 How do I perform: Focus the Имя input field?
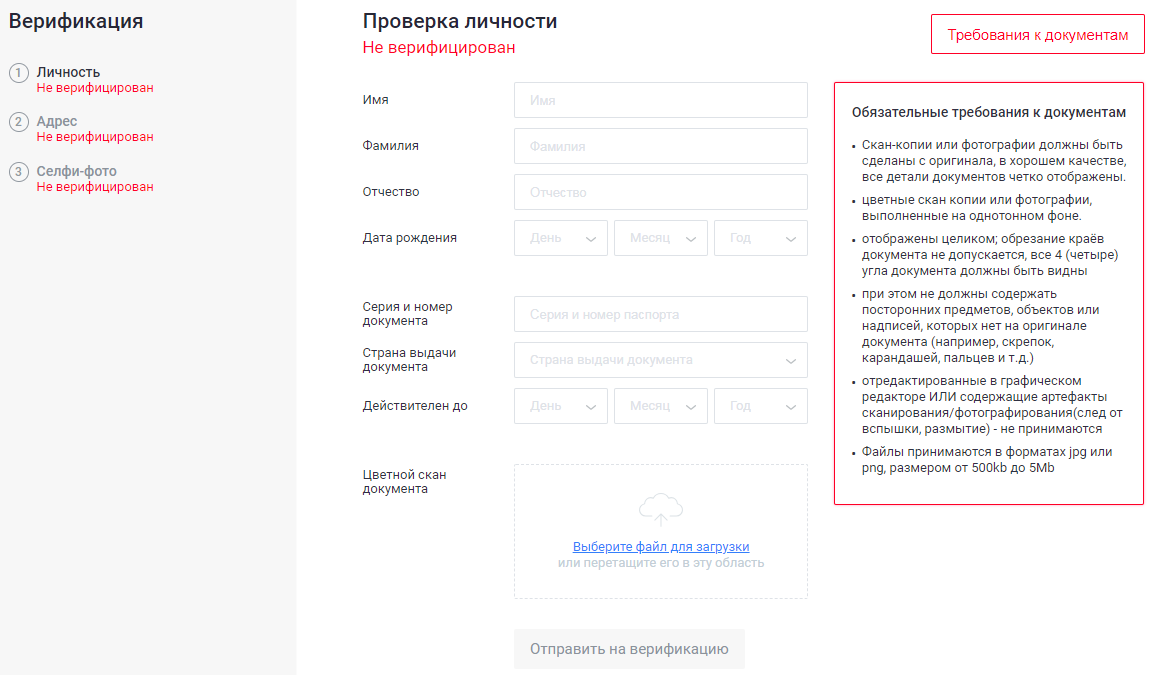tap(661, 101)
